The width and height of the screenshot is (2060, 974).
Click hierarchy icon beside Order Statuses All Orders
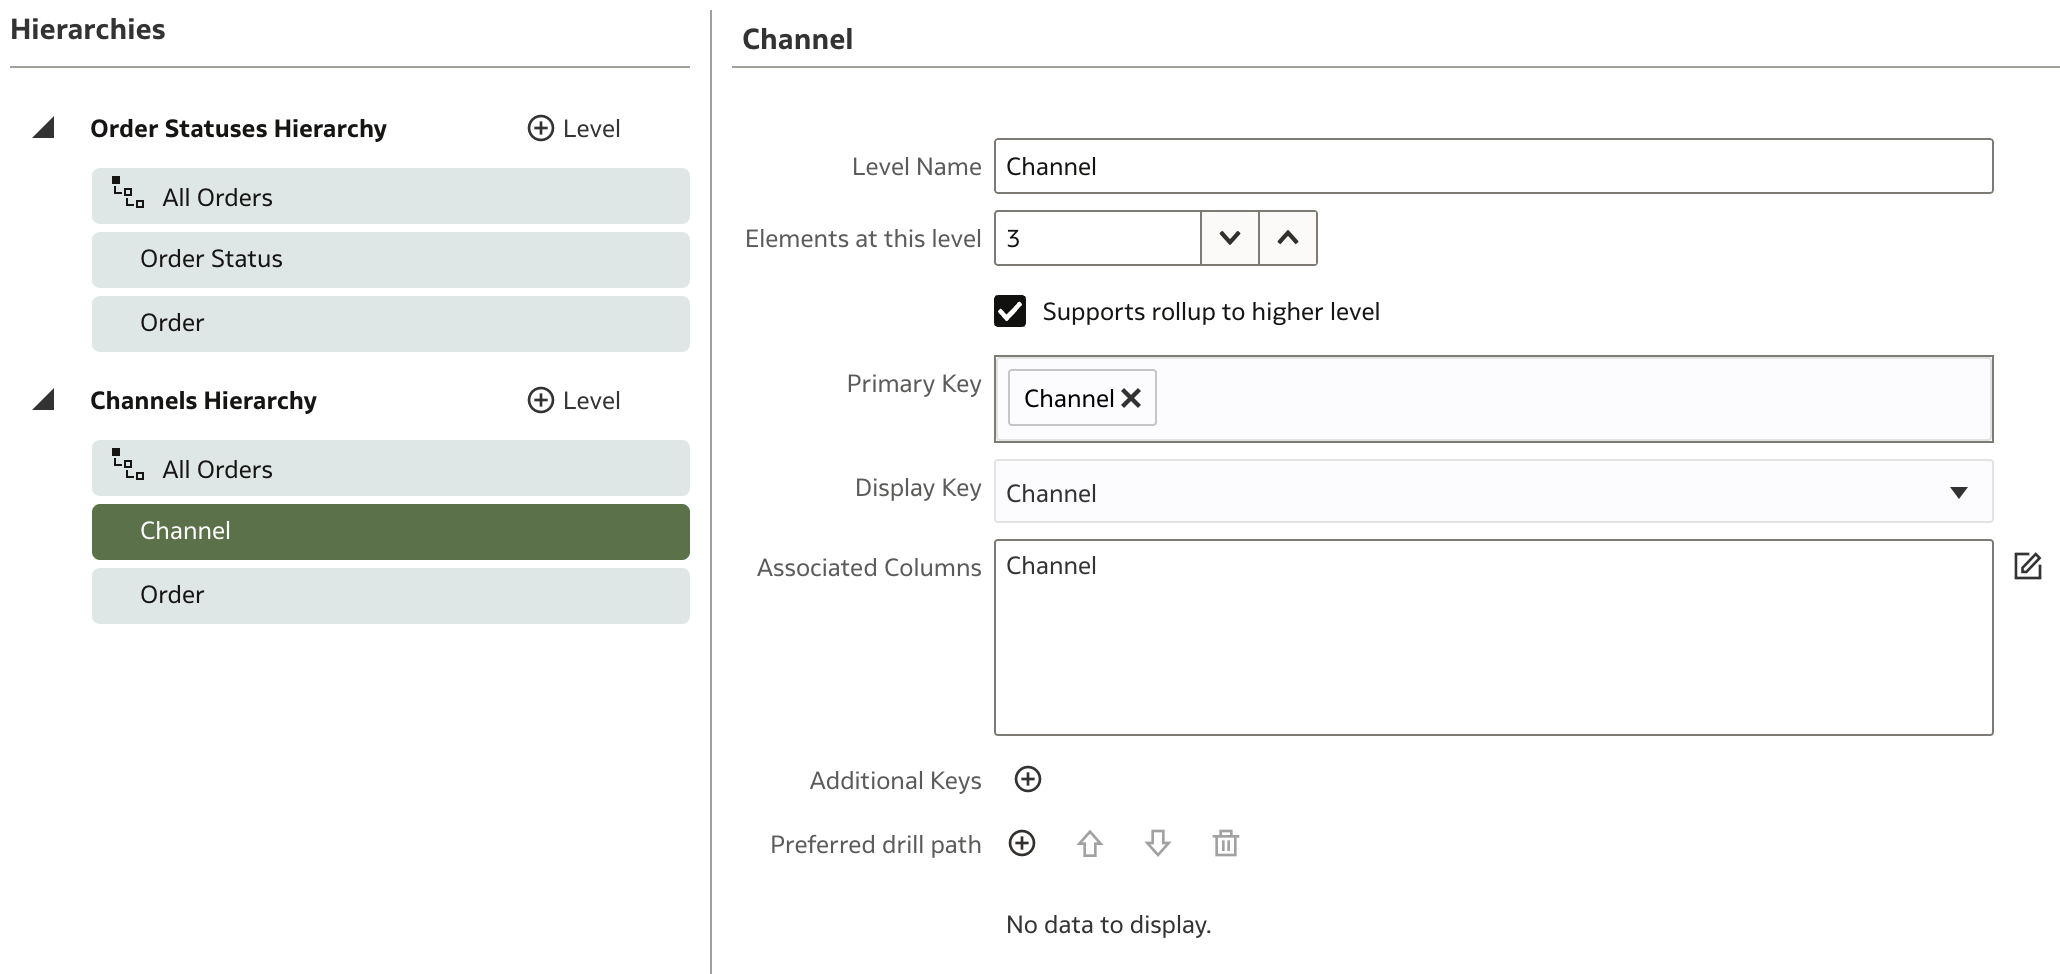pyautogui.click(x=128, y=193)
